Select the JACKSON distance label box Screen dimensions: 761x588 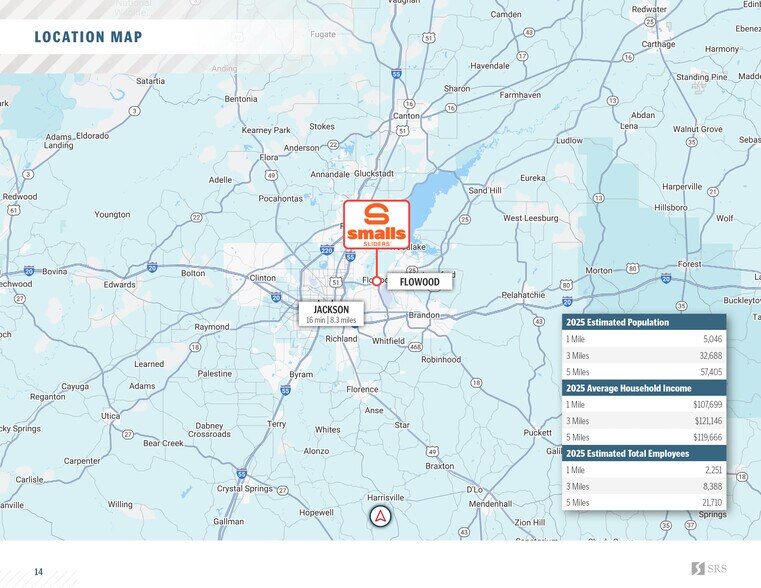click(331, 314)
